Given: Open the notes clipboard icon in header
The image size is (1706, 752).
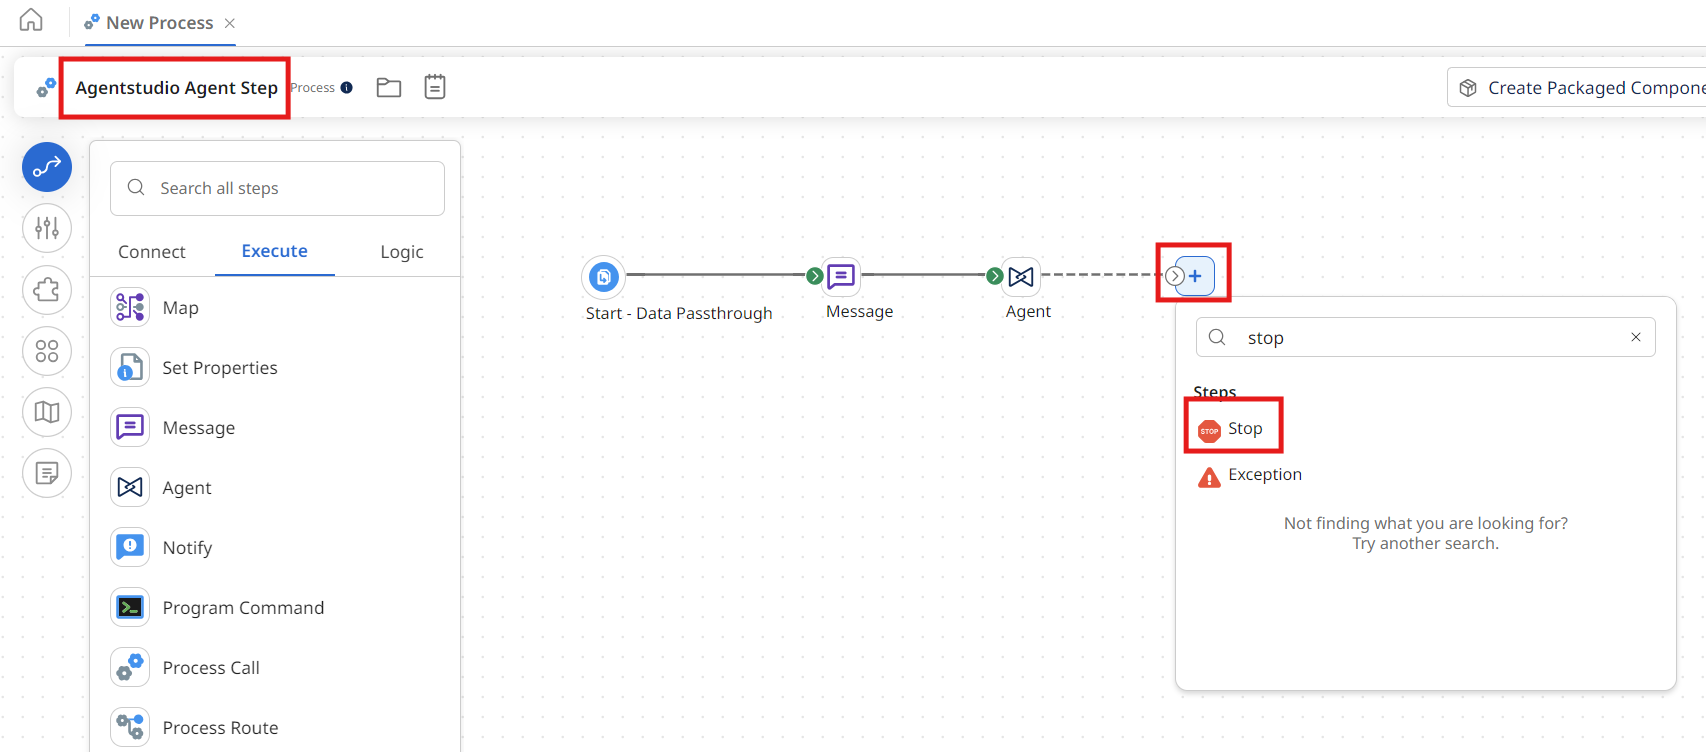Looking at the screenshot, I should 434,87.
